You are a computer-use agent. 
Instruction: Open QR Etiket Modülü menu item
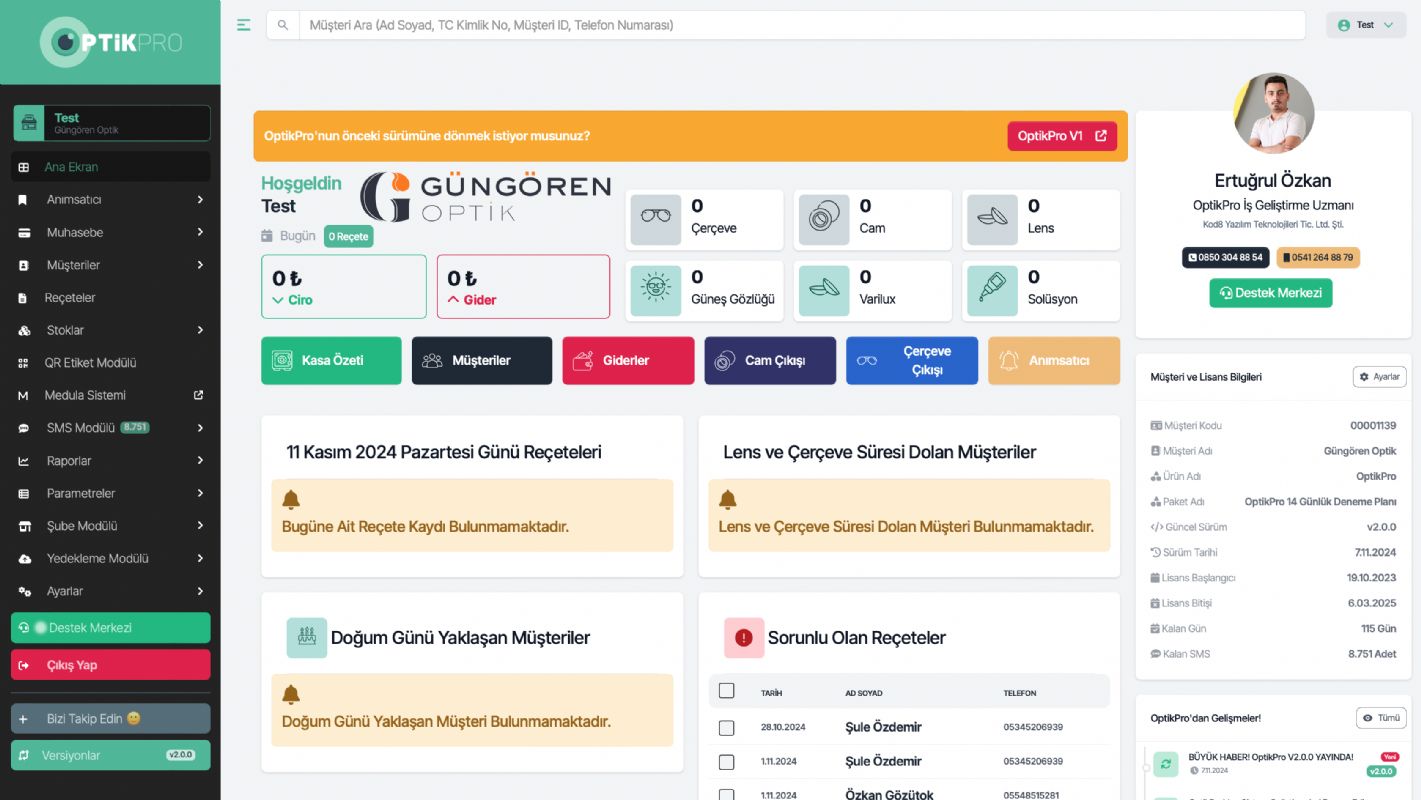coord(111,363)
